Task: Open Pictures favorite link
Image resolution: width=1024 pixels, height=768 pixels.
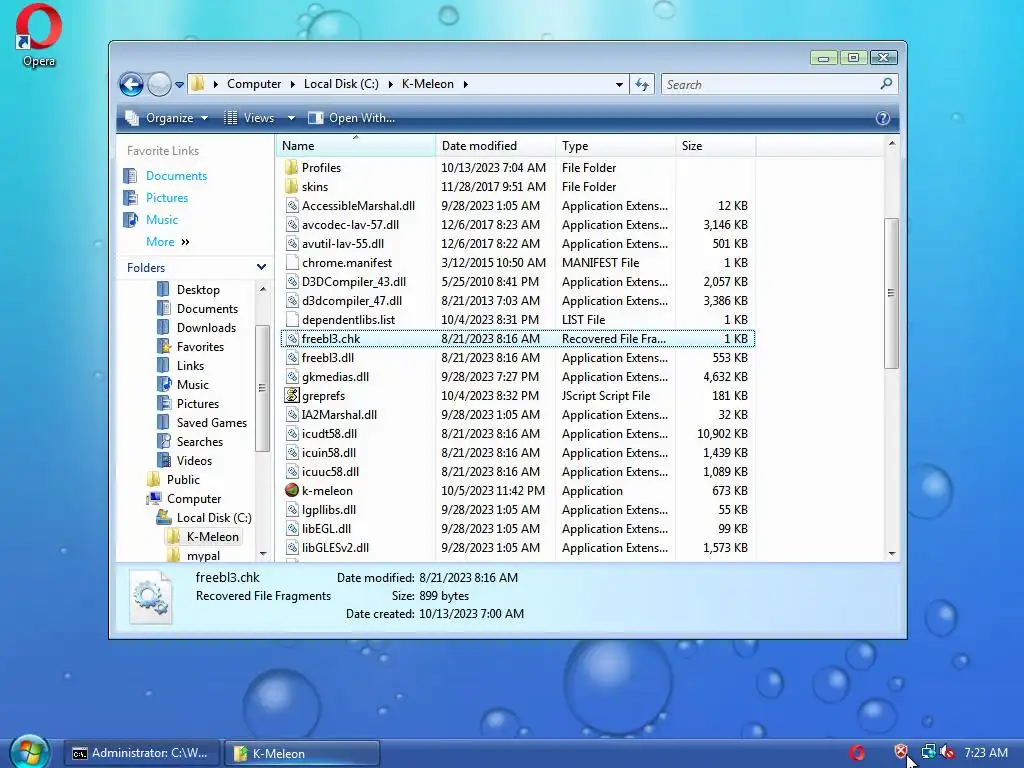Action: pos(167,198)
